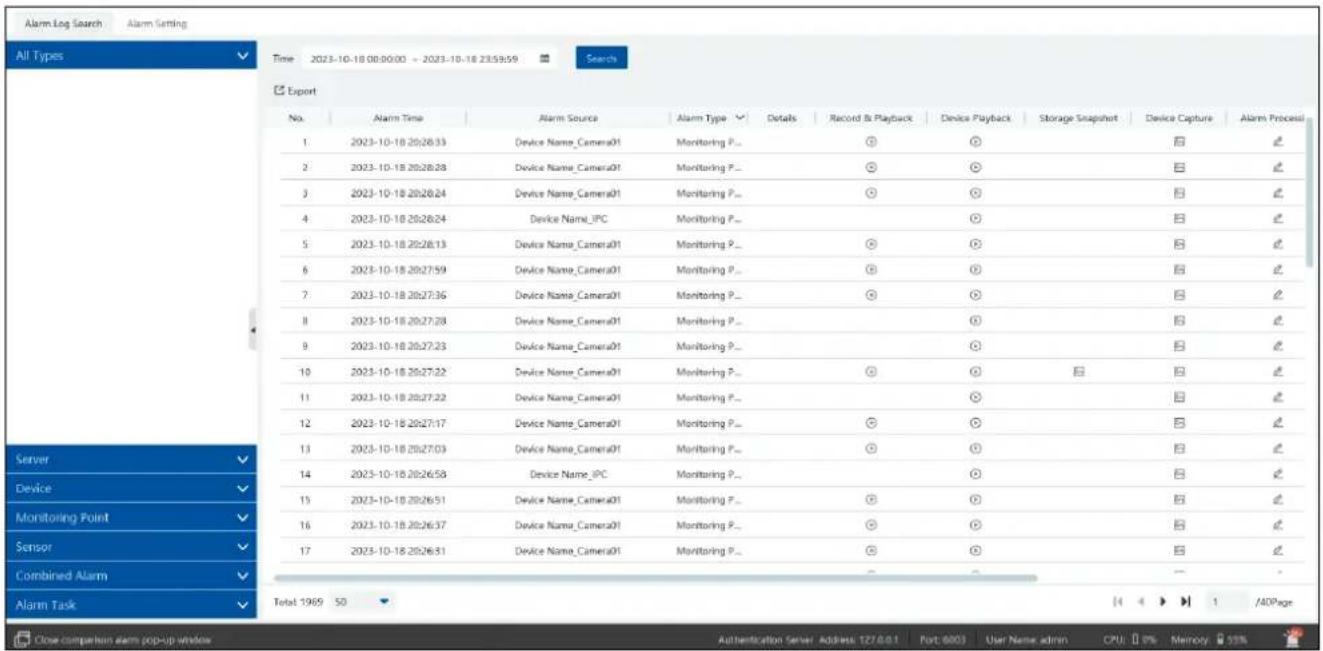Open storage snapshot for alarm row 10

click(x=1078, y=371)
